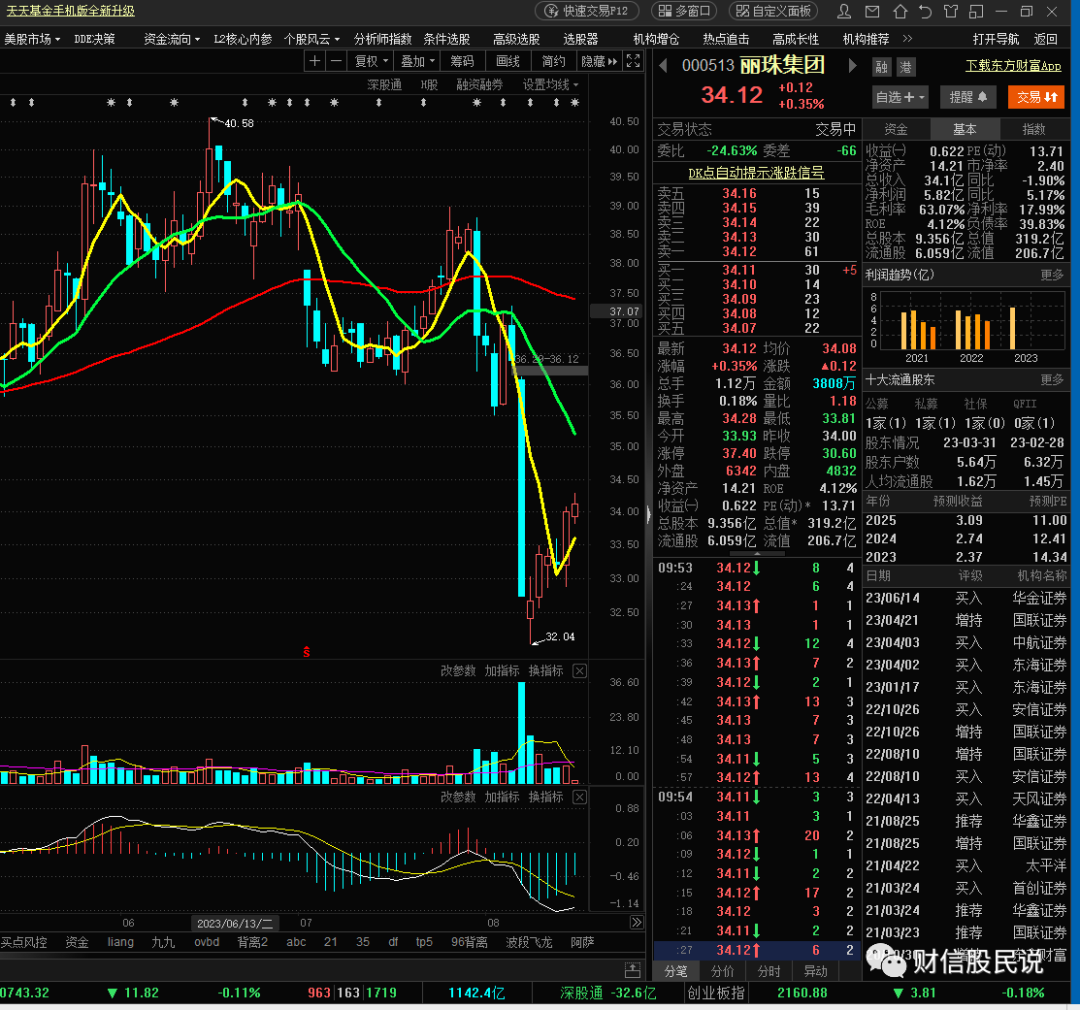Go to home page icon

point(900,12)
